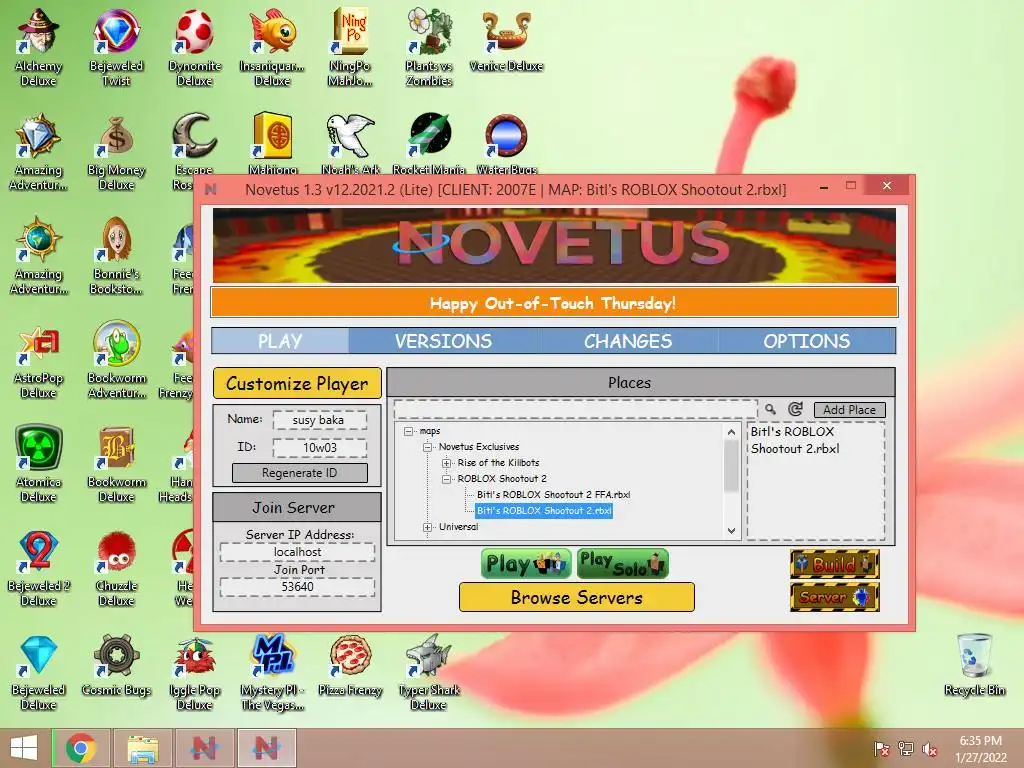The width and height of the screenshot is (1024, 768).
Task: Click the Add Place button
Action: [x=850, y=409]
